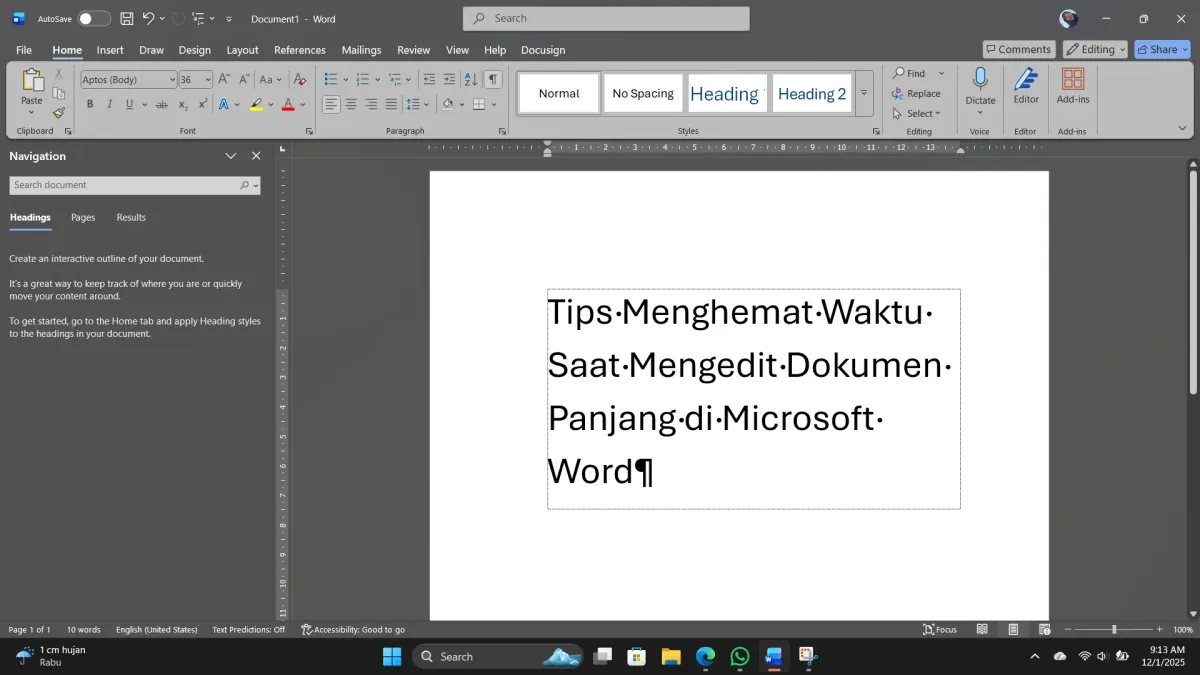1200x675 pixels.
Task: Click the Cut scissors icon
Action: (x=59, y=74)
